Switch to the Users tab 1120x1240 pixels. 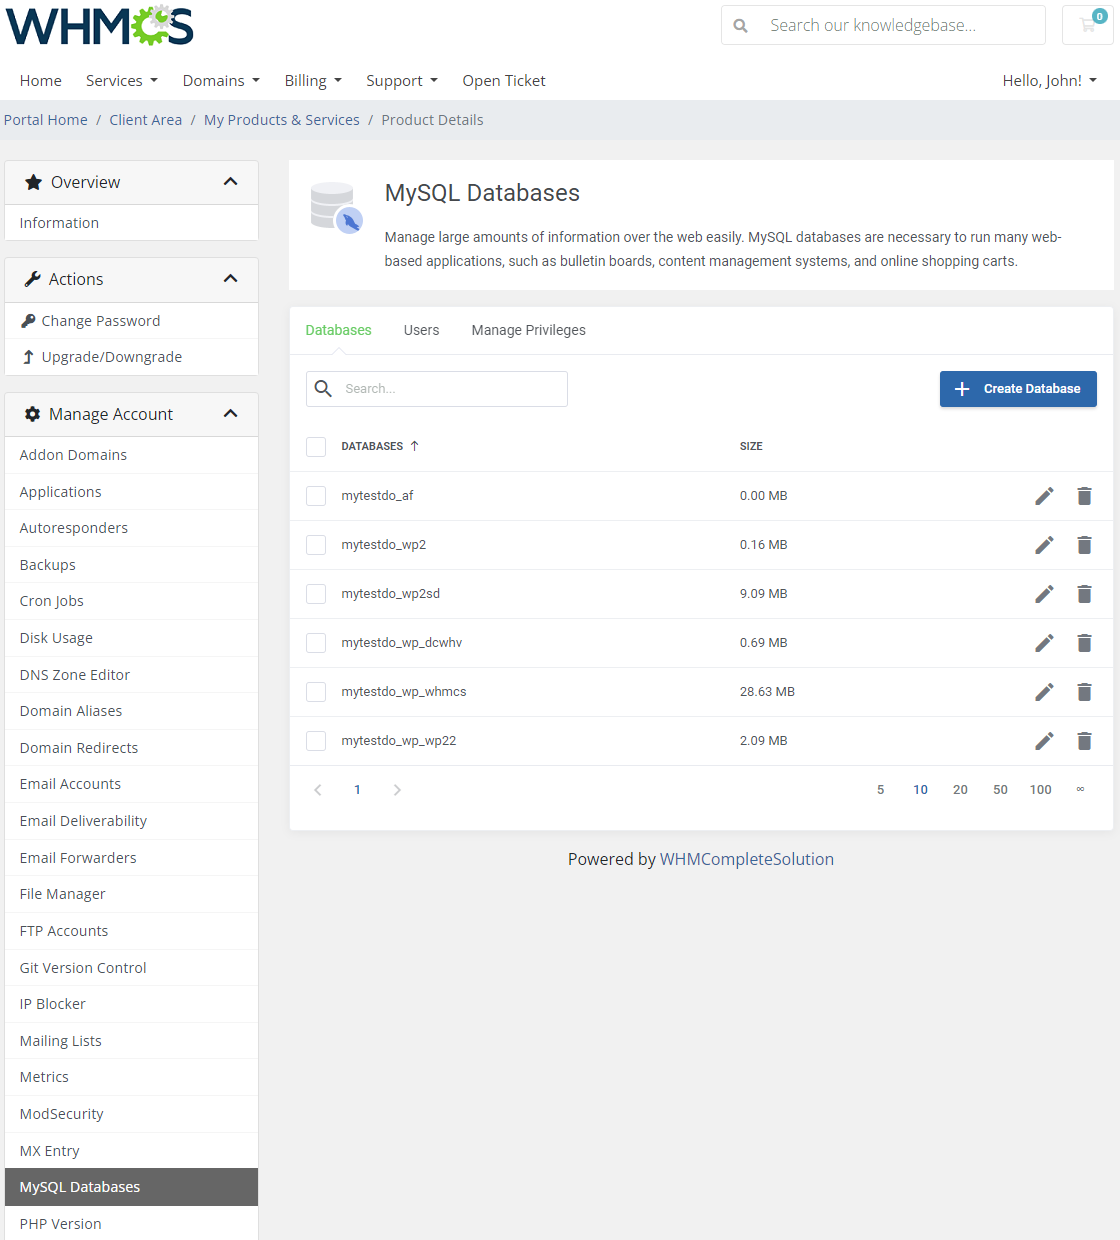[x=421, y=330]
